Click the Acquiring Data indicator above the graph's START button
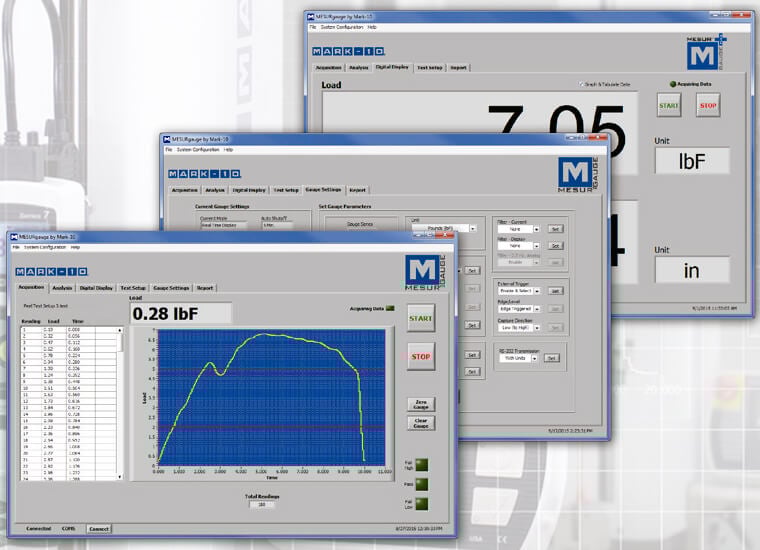Image resolution: width=760 pixels, height=550 pixels. pyautogui.click(x=391, y=308)
